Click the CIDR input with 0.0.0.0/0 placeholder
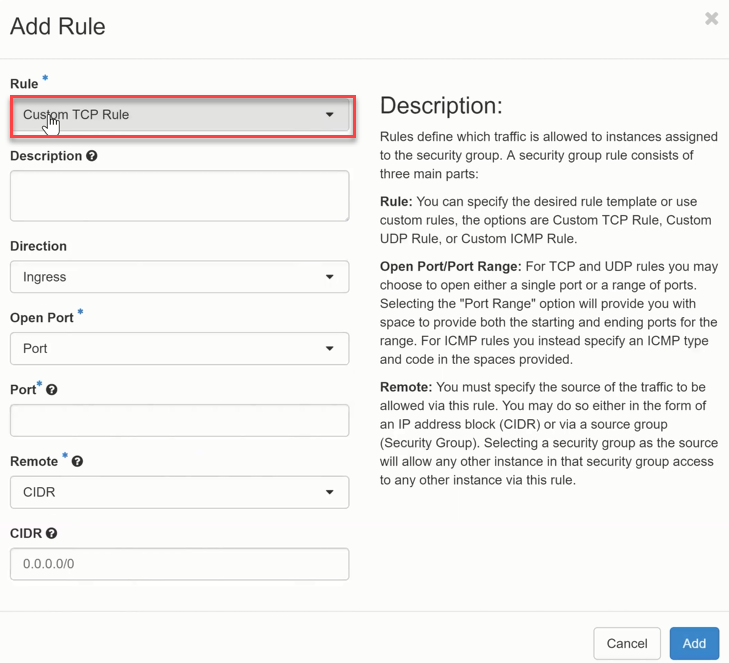 pos(180,564)
